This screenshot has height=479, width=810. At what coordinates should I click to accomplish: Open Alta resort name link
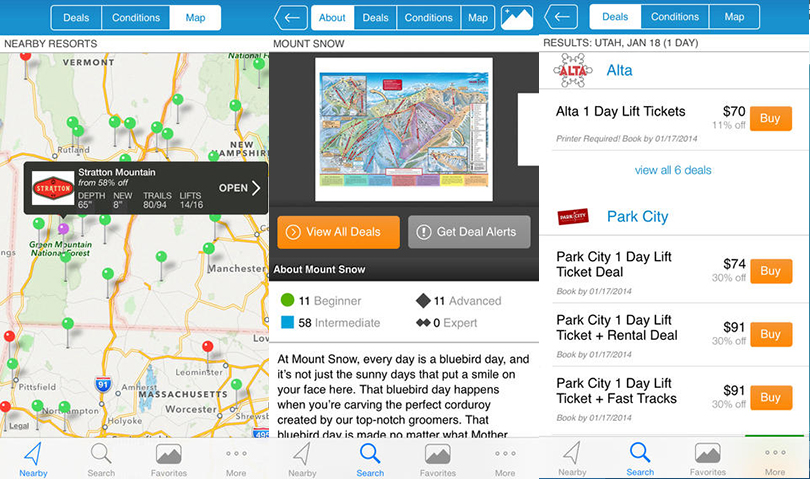coord(619,70)
